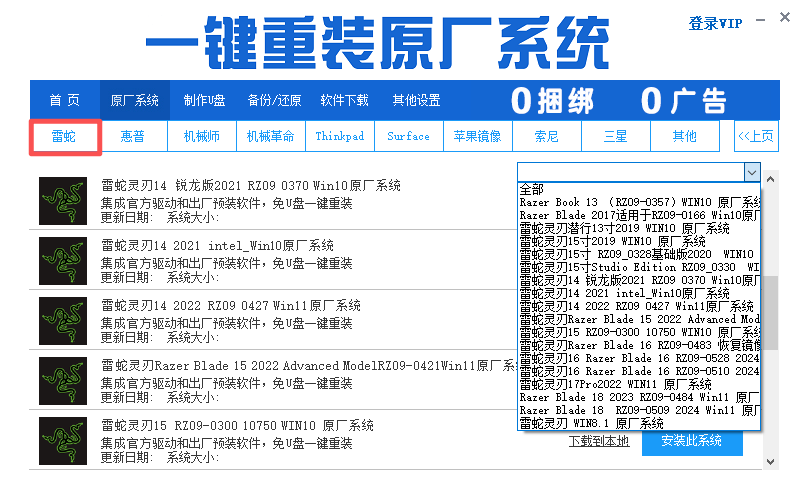Select list title 雷蛇灵刃14 锐龙版2021 RZ09 0370
Screen dimensions: 808x498
(250, 186)
